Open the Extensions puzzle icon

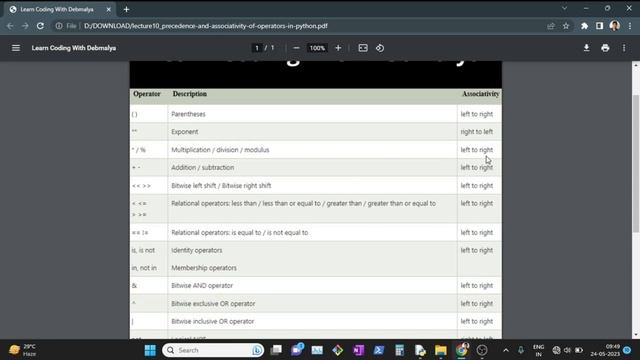[584, 26]
